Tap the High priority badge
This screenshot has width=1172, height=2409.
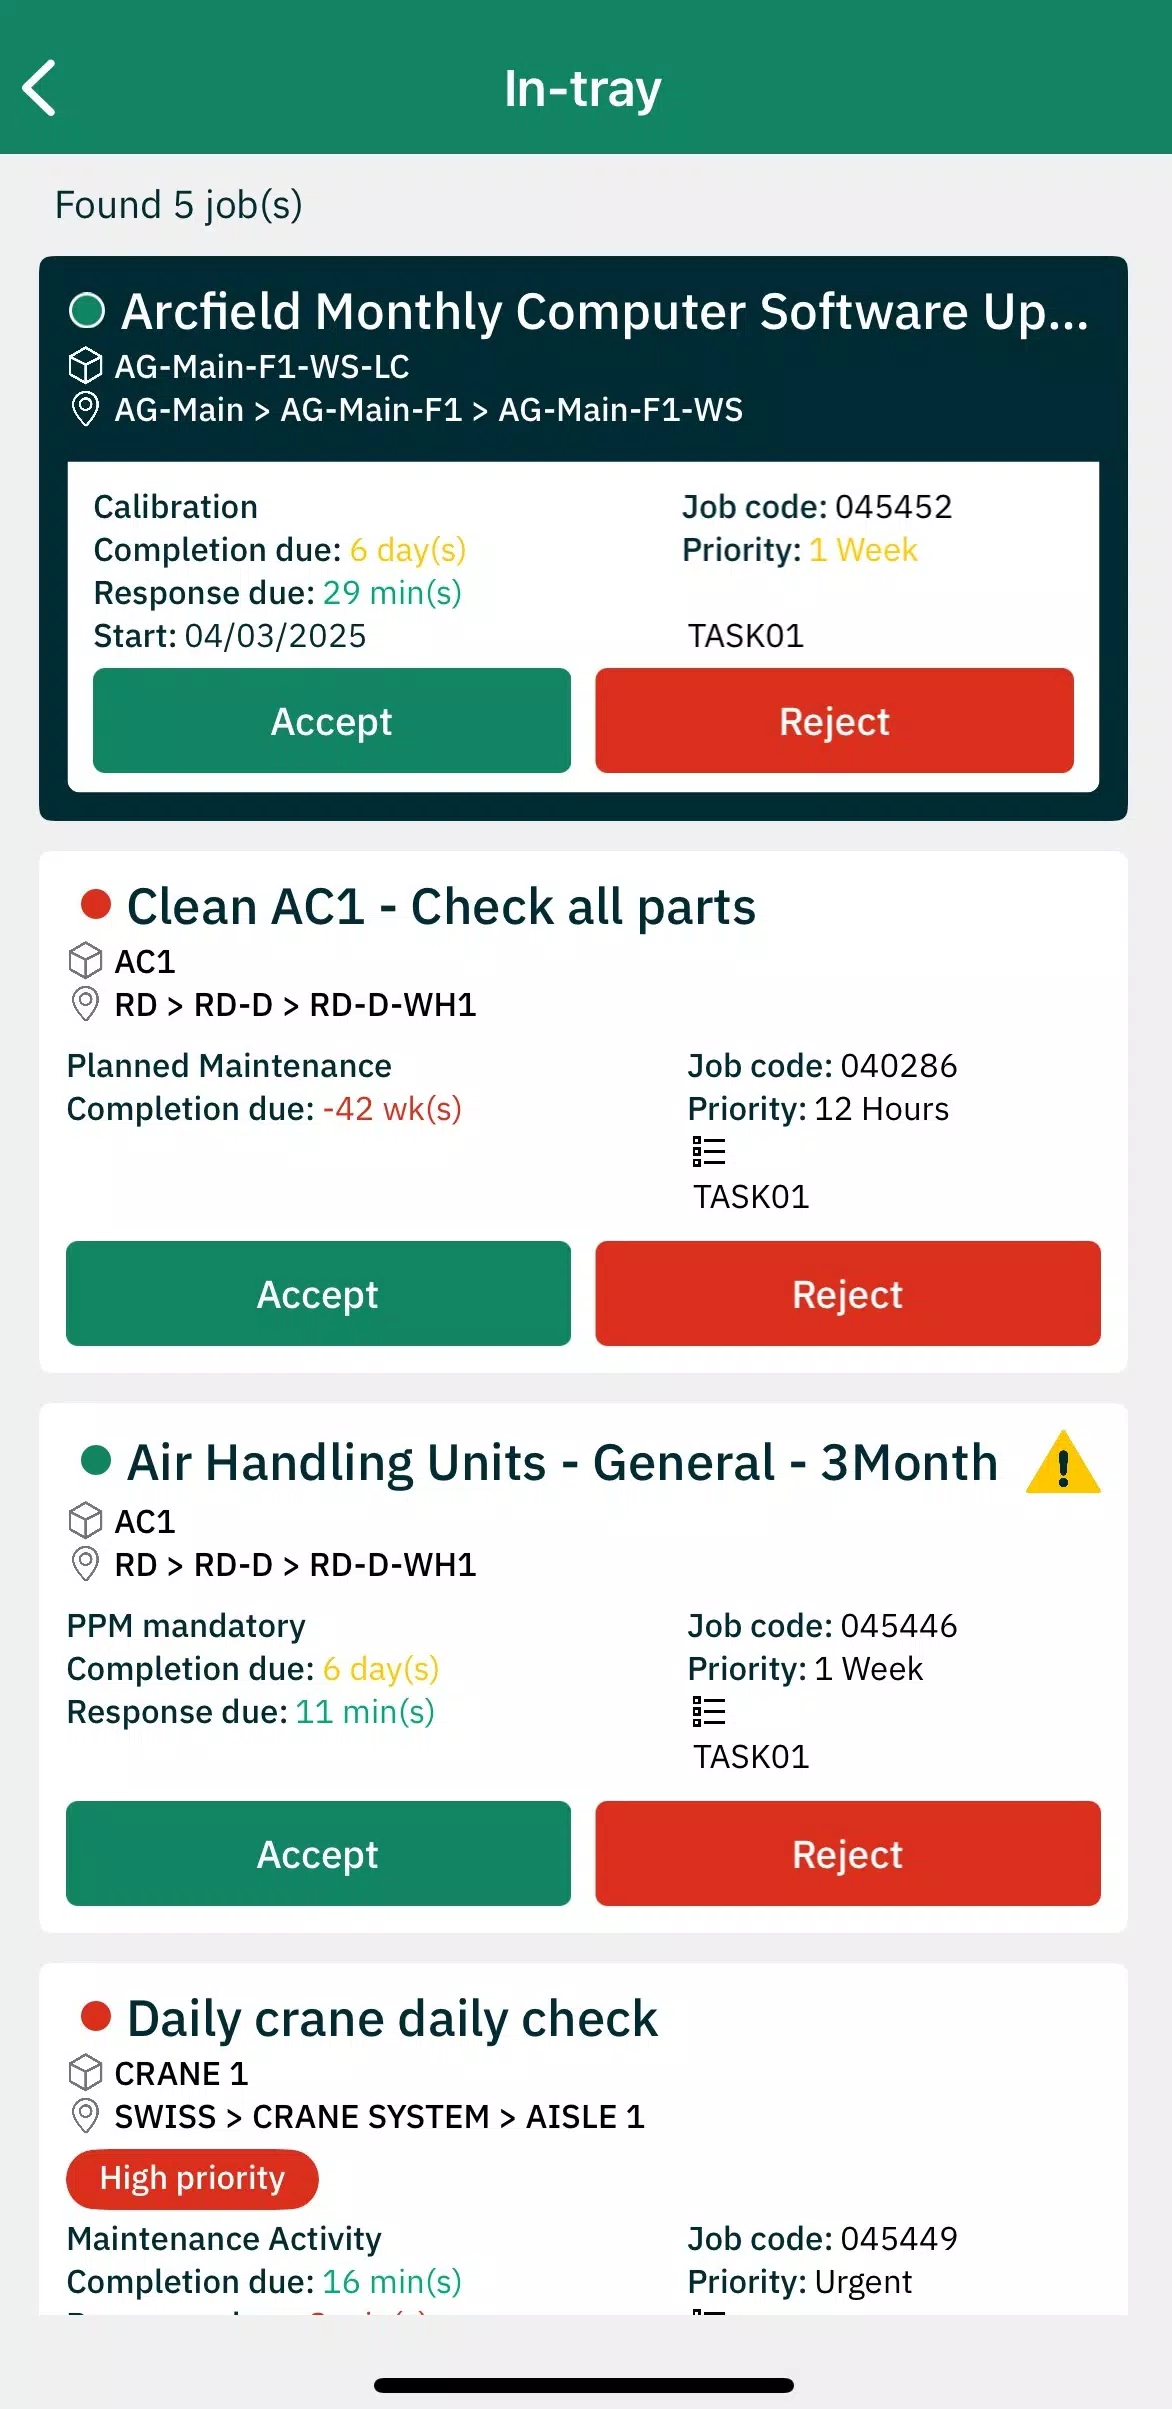pos(192,2178)
